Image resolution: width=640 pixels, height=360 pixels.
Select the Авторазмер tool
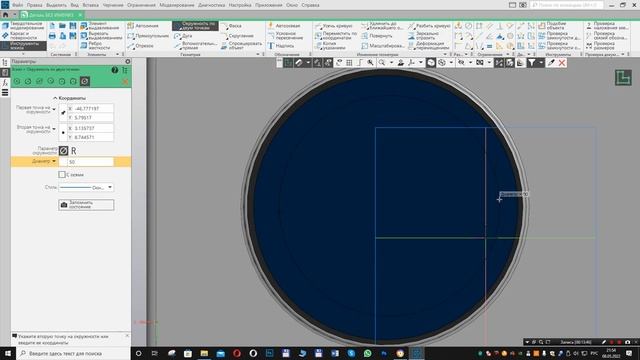click(x=284, y=26)
